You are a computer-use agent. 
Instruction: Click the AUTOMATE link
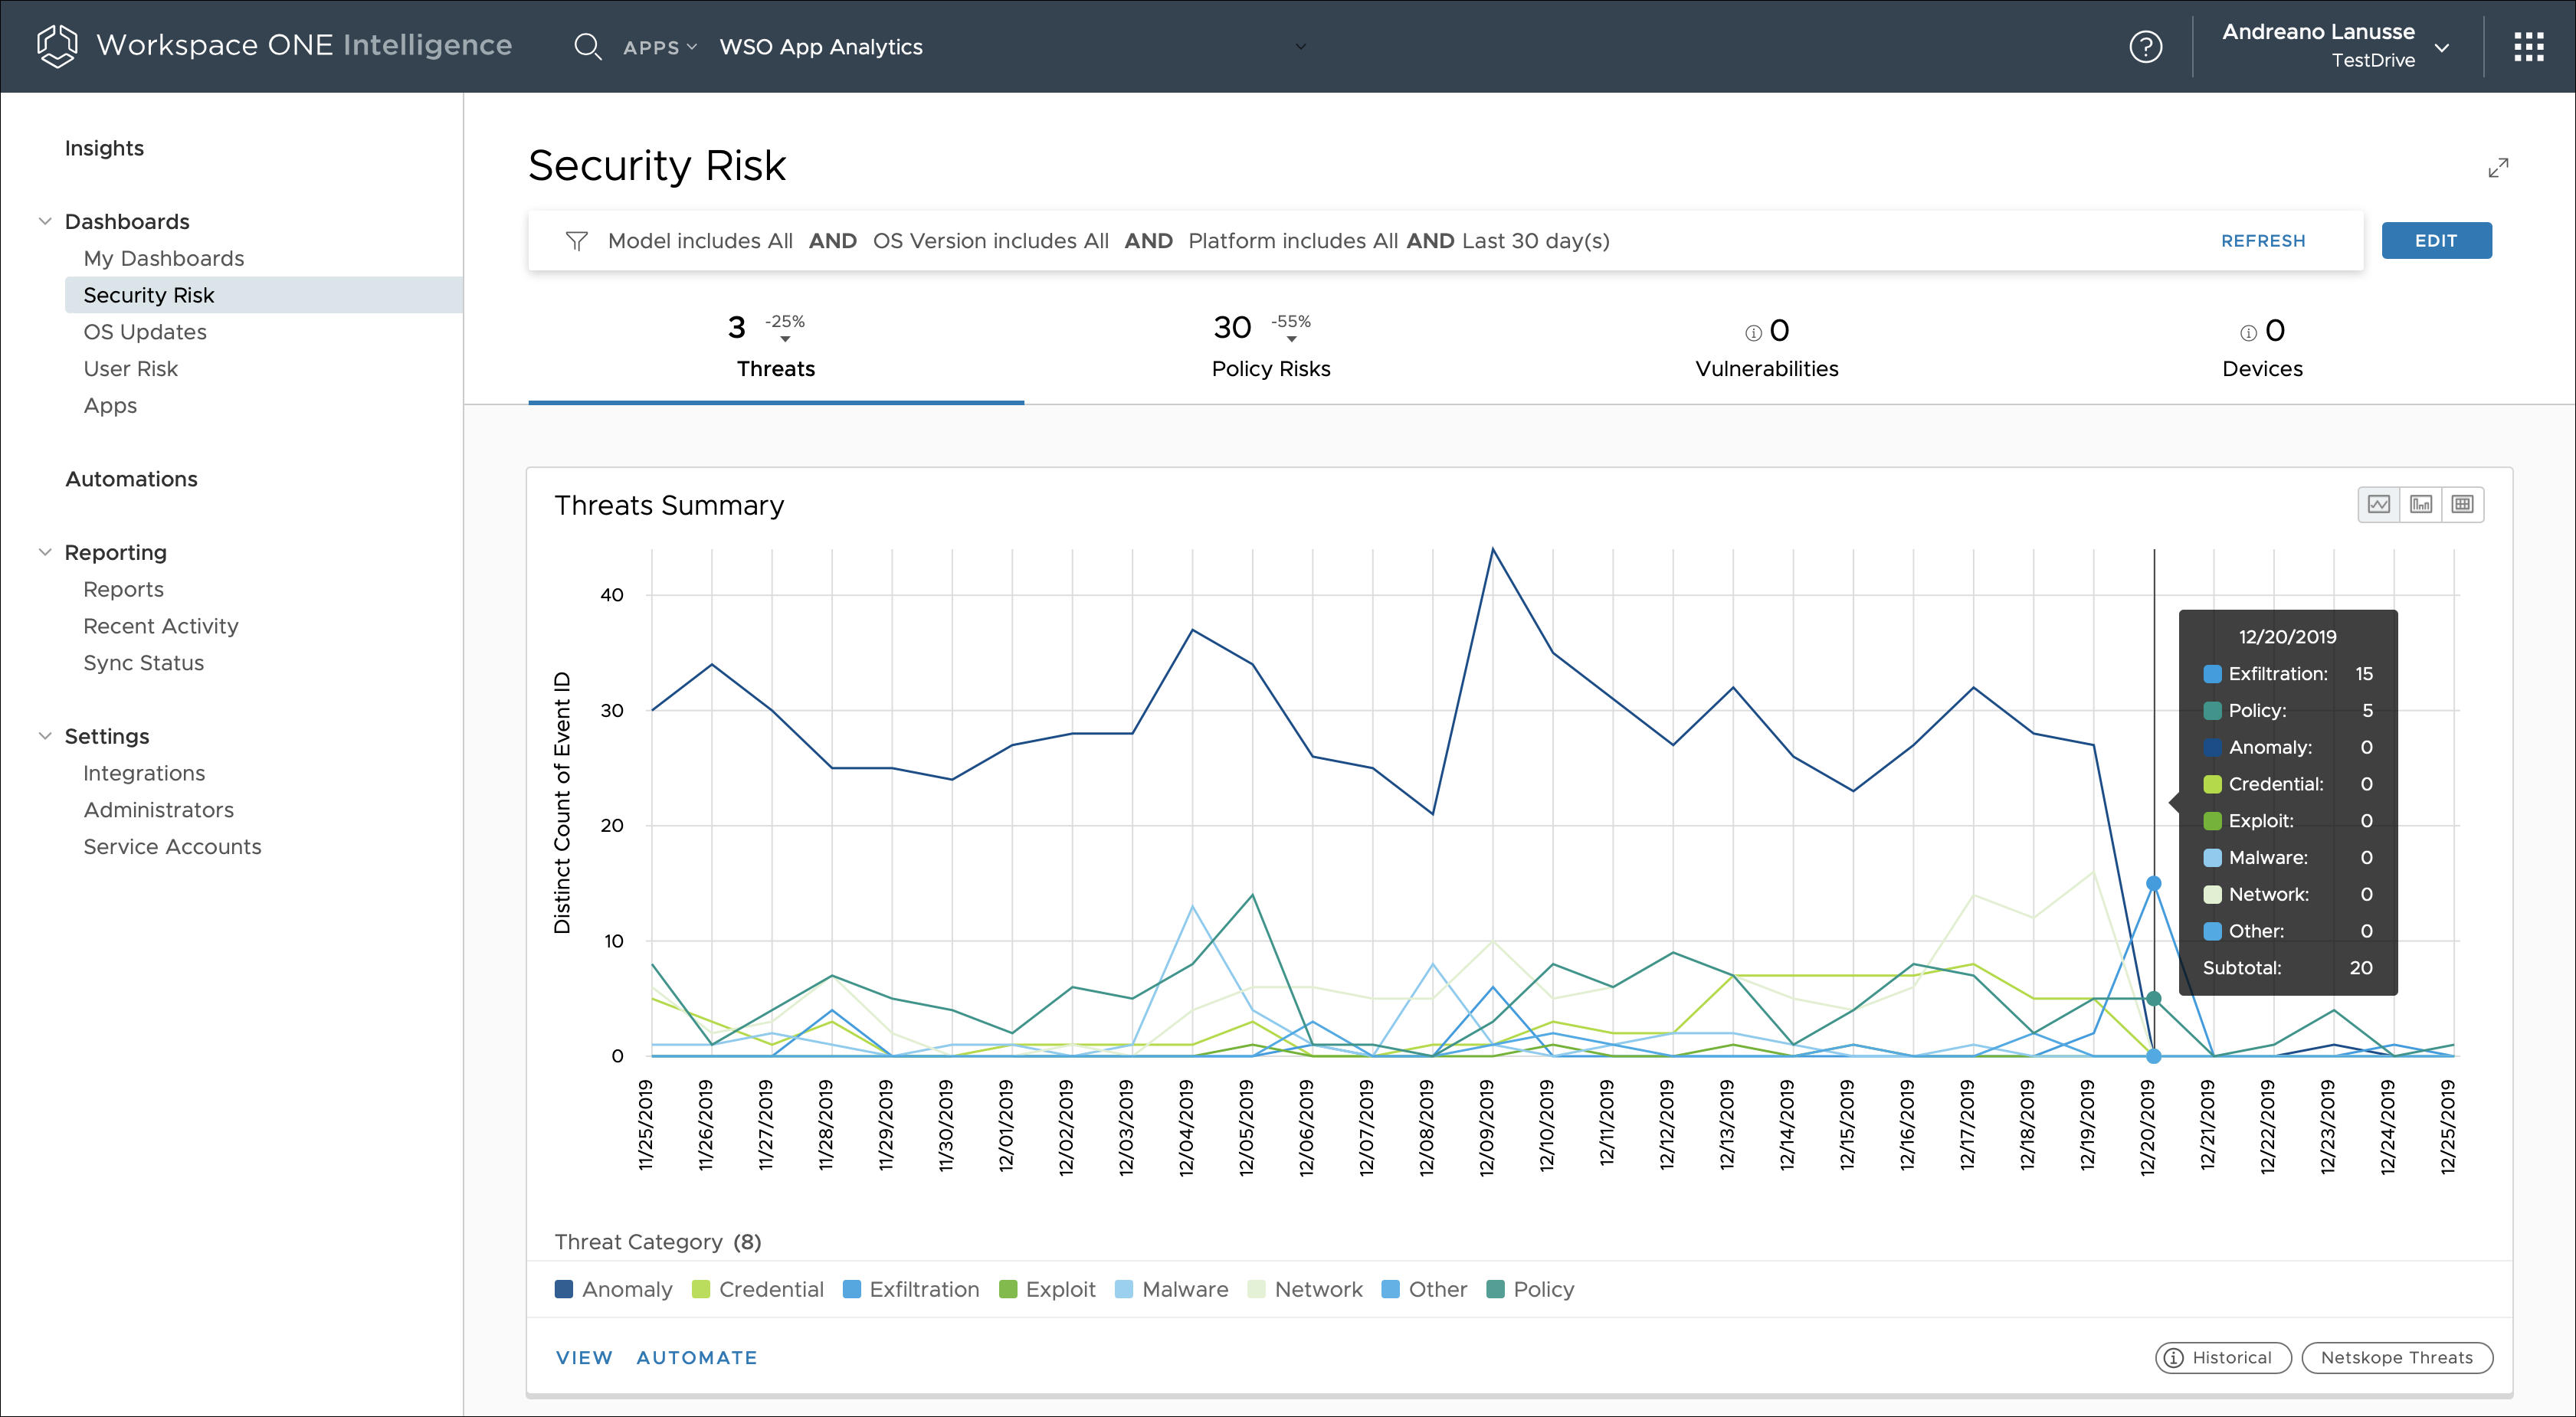(696, 1357)
